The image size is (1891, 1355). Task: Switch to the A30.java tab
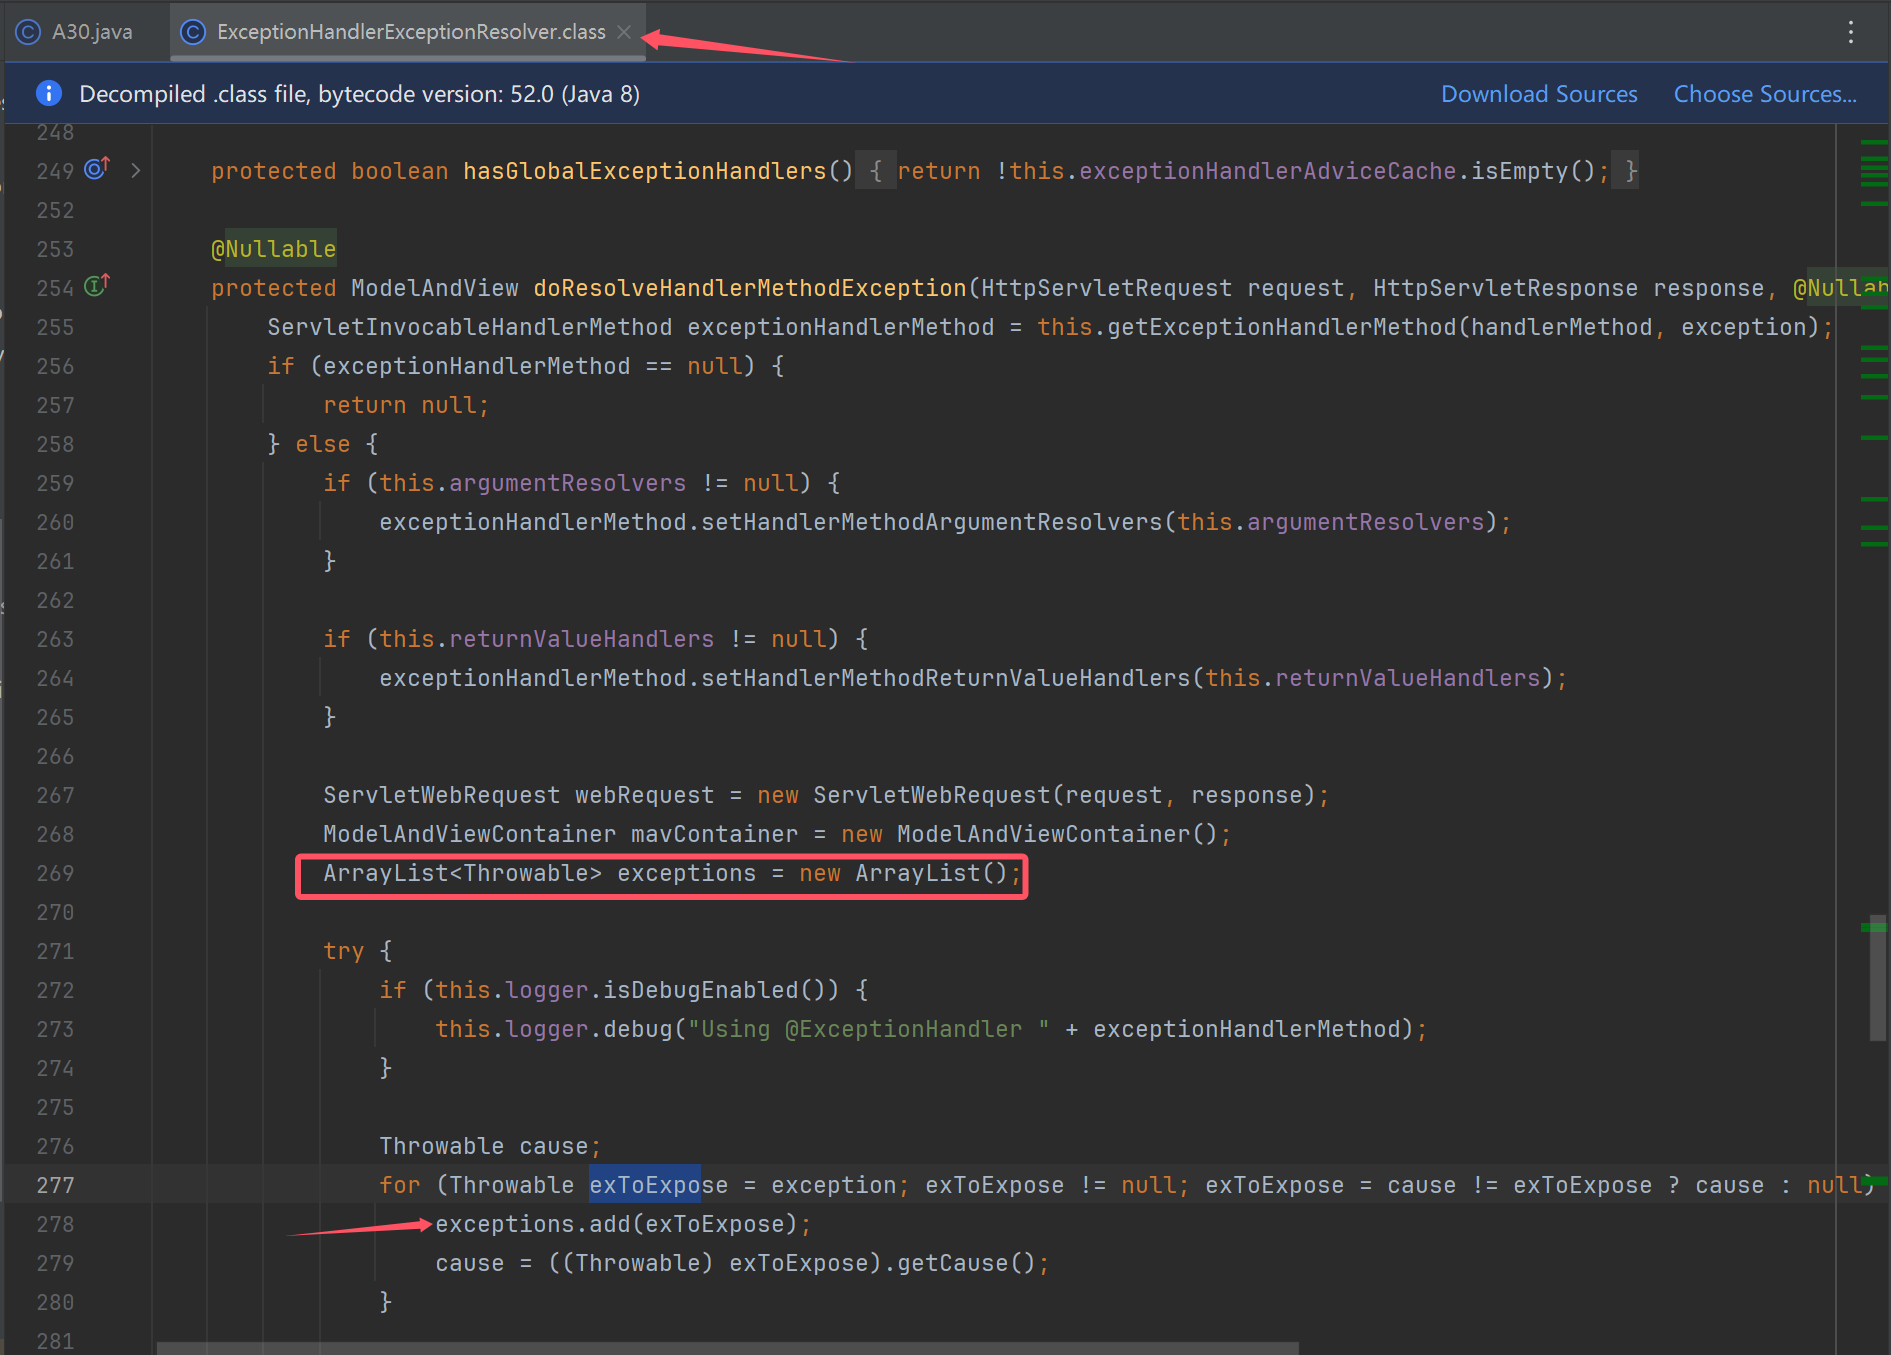tap(74, 32)
